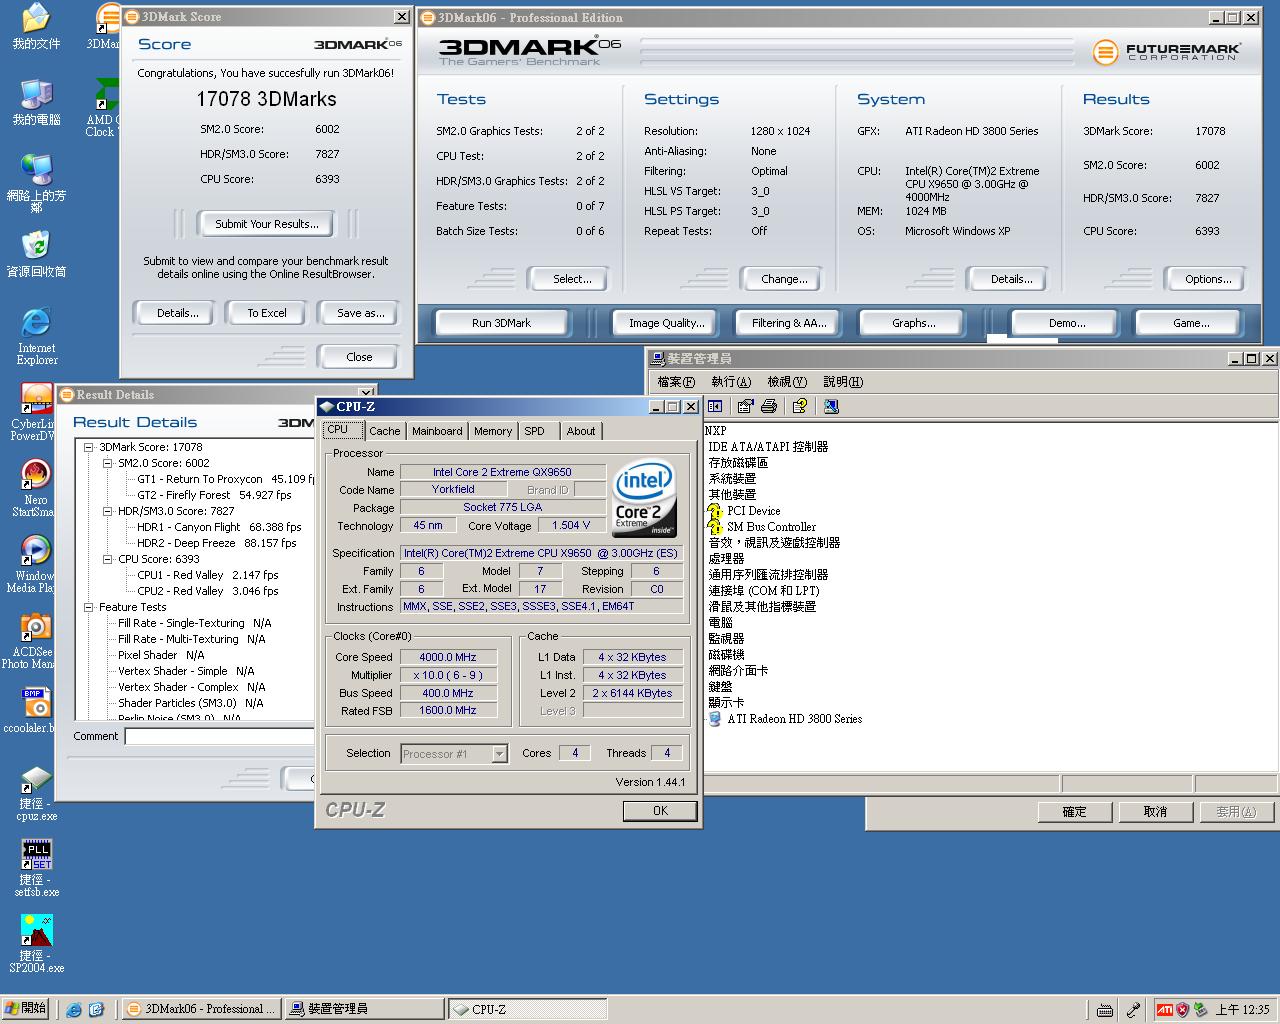Select the SM Bus Controller warning device

pos(771,527)
